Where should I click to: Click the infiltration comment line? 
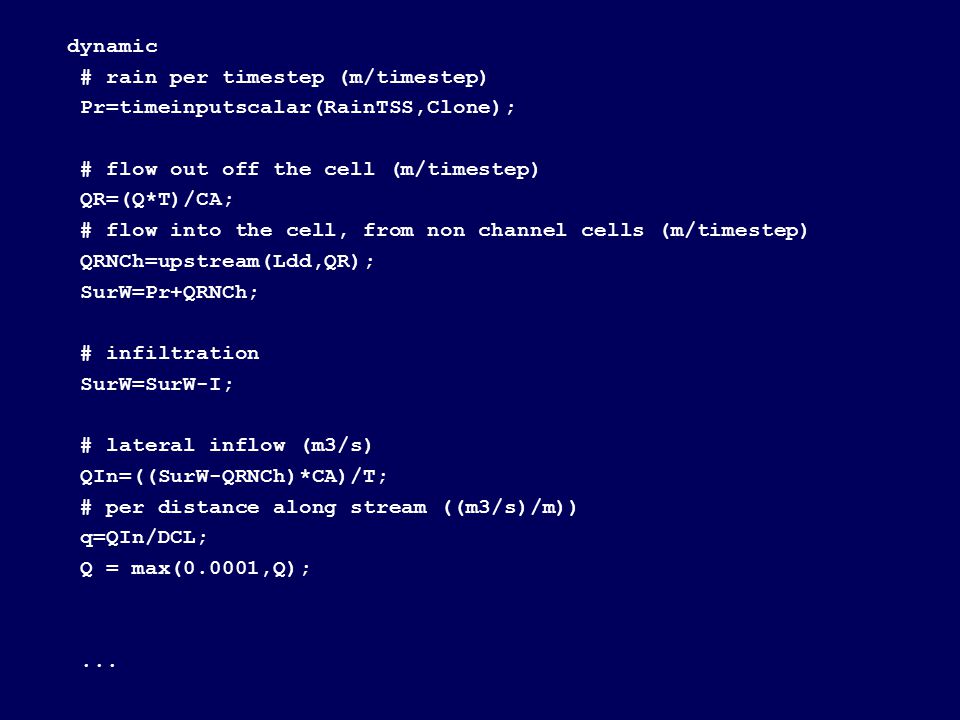pos(170,354)
